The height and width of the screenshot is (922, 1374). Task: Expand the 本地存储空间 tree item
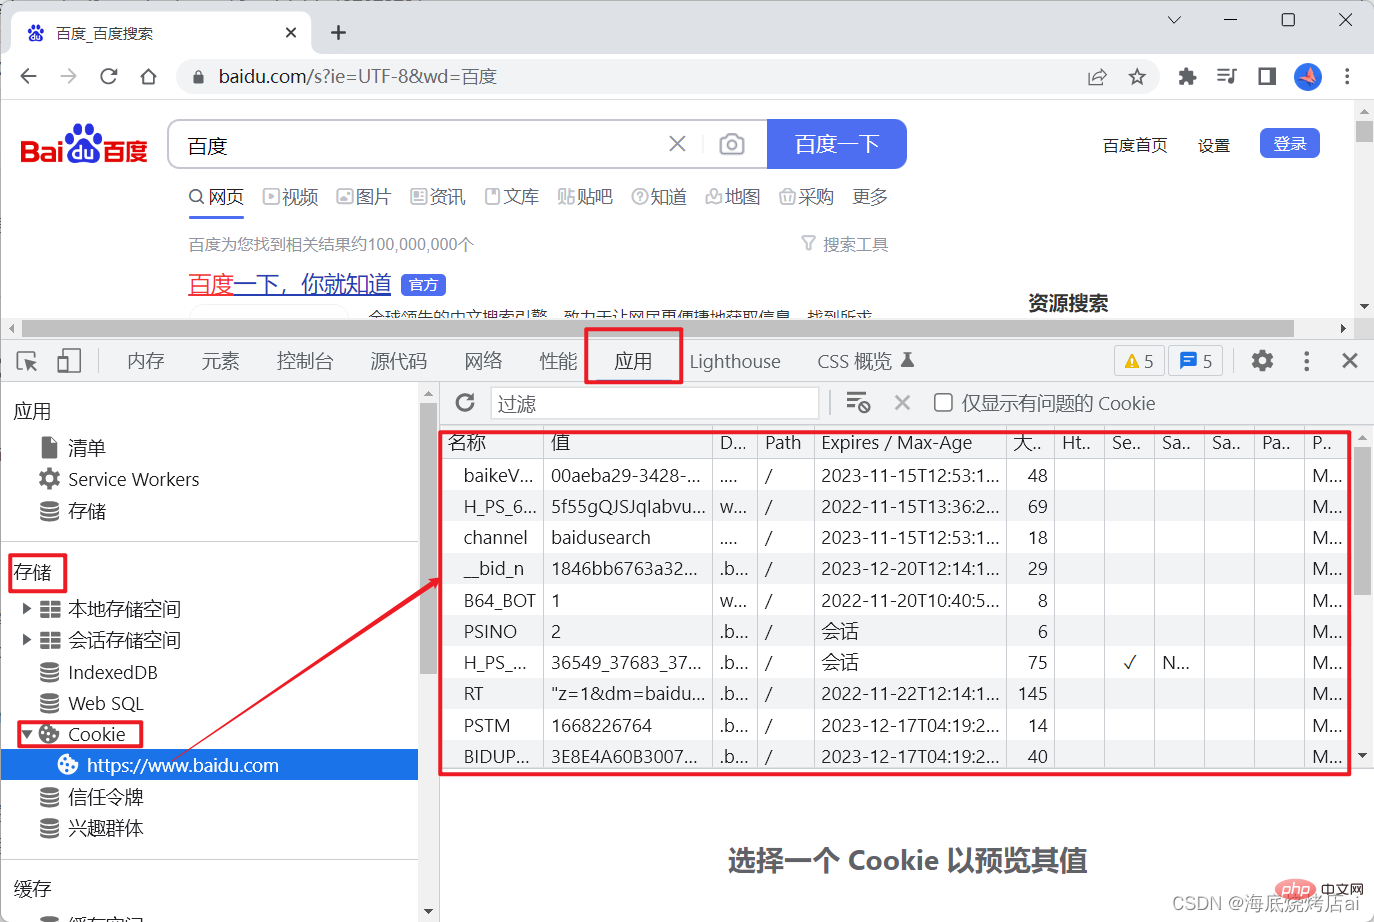pos(29,609)
